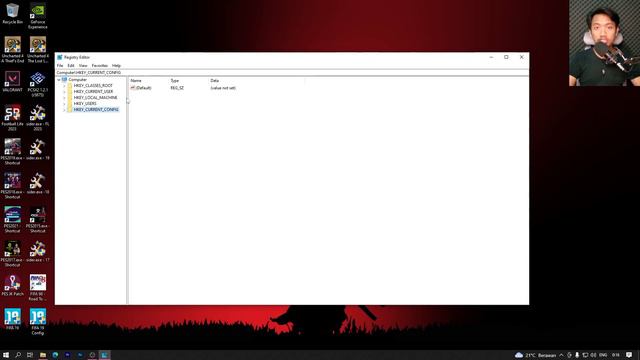The width and height of the screenshot is (640, 360).
Task: Click the (value not set) data cell
Action: tap(223, 88)
